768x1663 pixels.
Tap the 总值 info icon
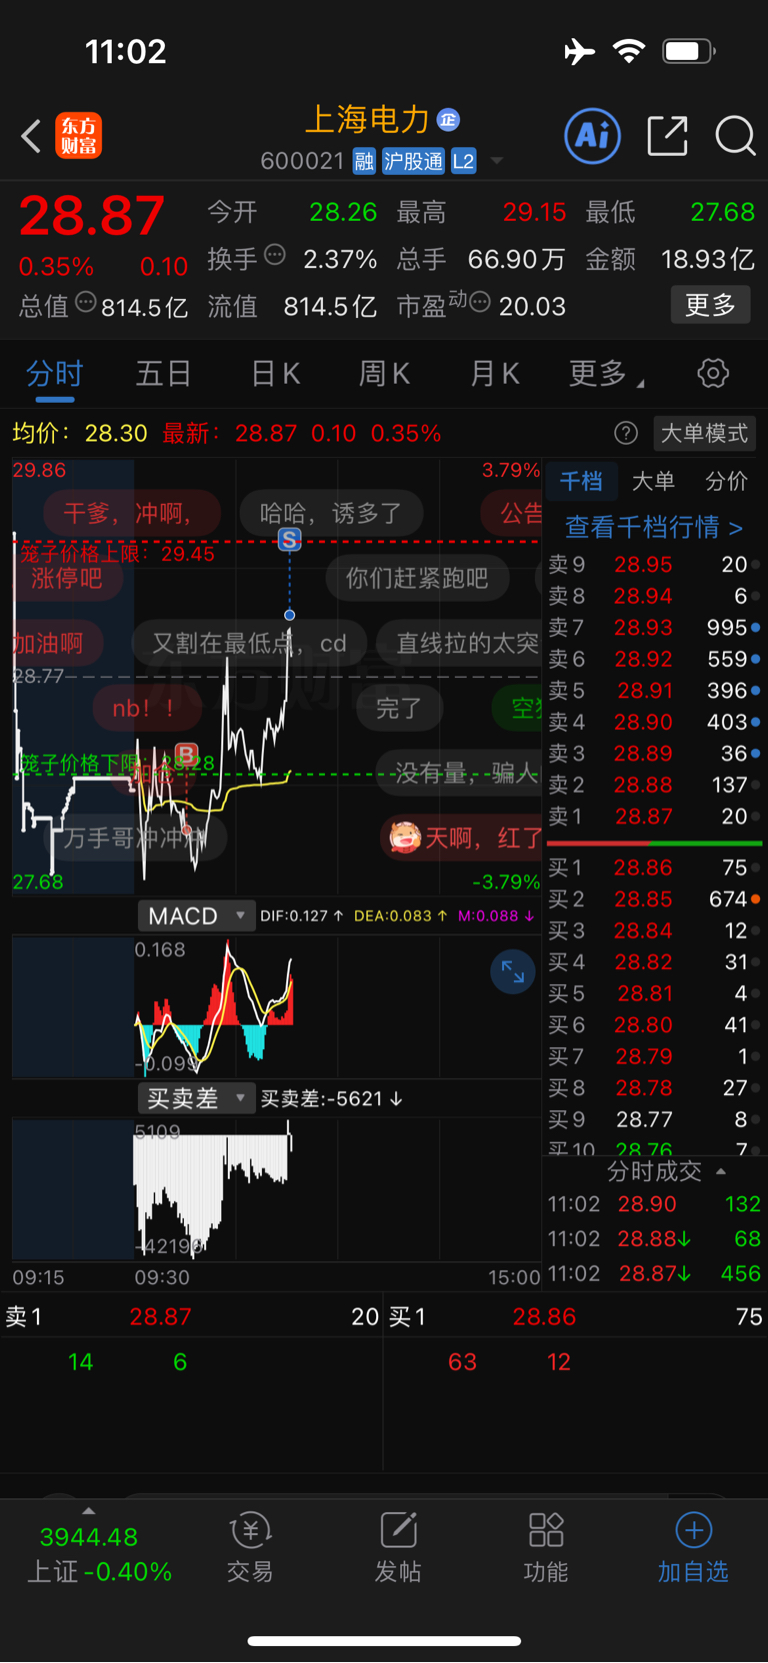coord(86,302)
